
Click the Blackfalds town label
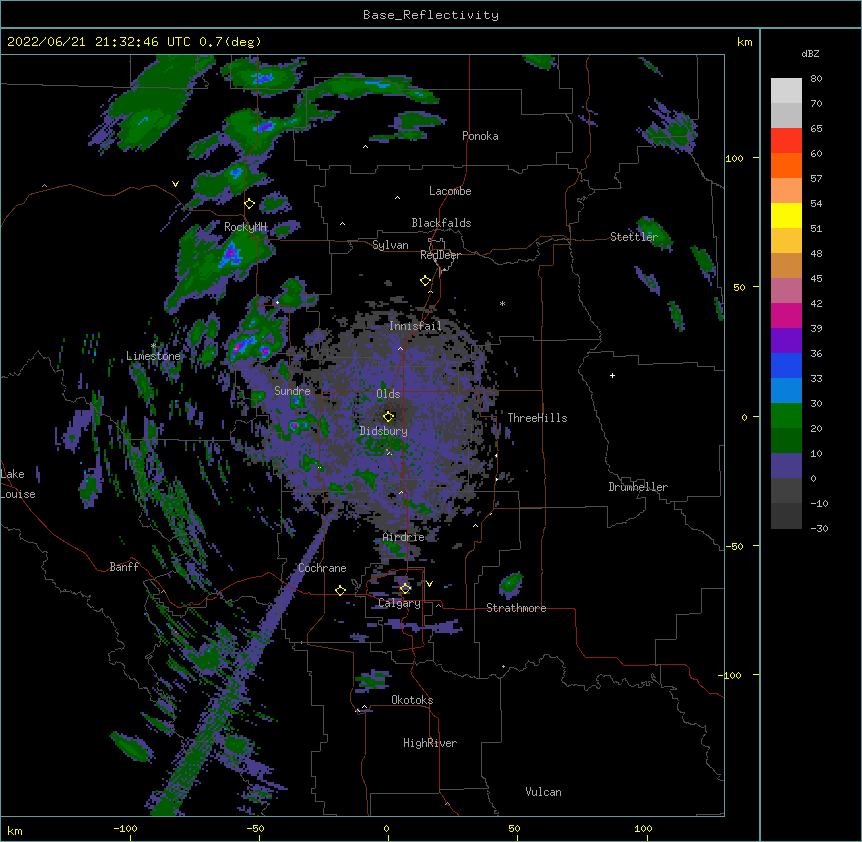[x=441, y=223]
